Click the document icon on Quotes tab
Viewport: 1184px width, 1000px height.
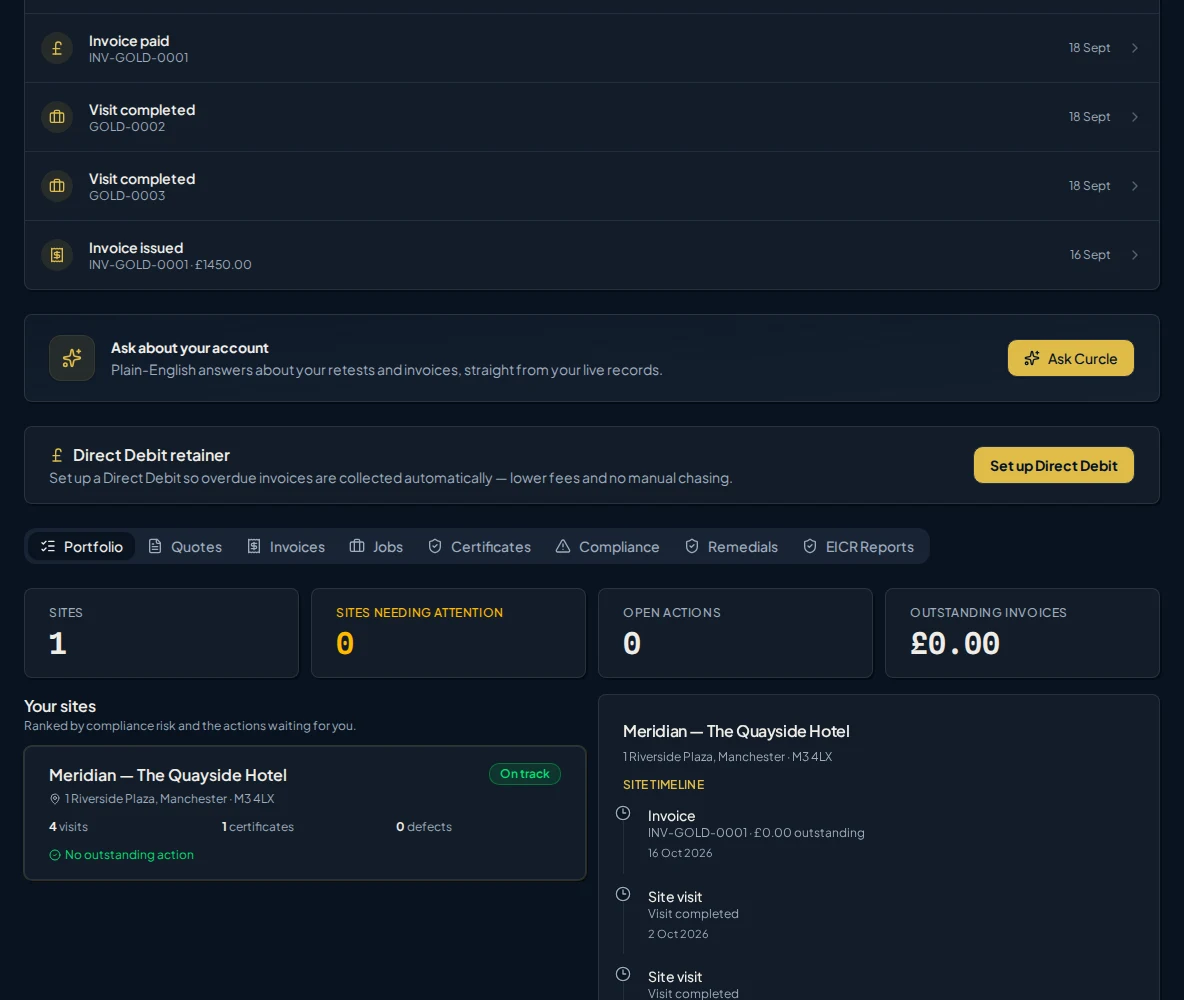[155, 546]
